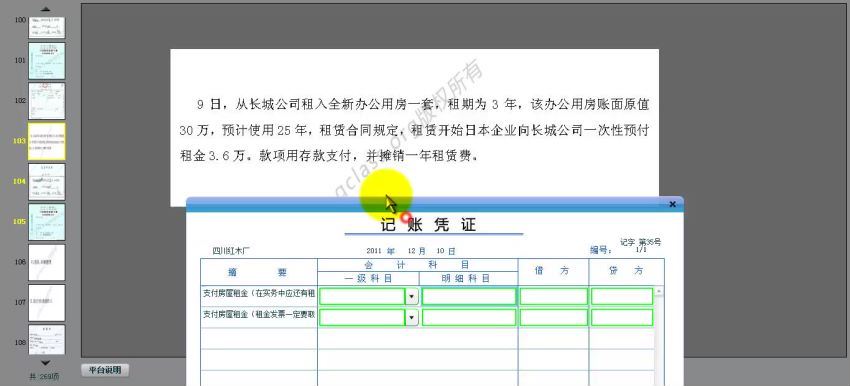Click first row 一级科目 combo field
This screenshot has height=386, width=850.
pyautogui.click(x=362, y=297)
